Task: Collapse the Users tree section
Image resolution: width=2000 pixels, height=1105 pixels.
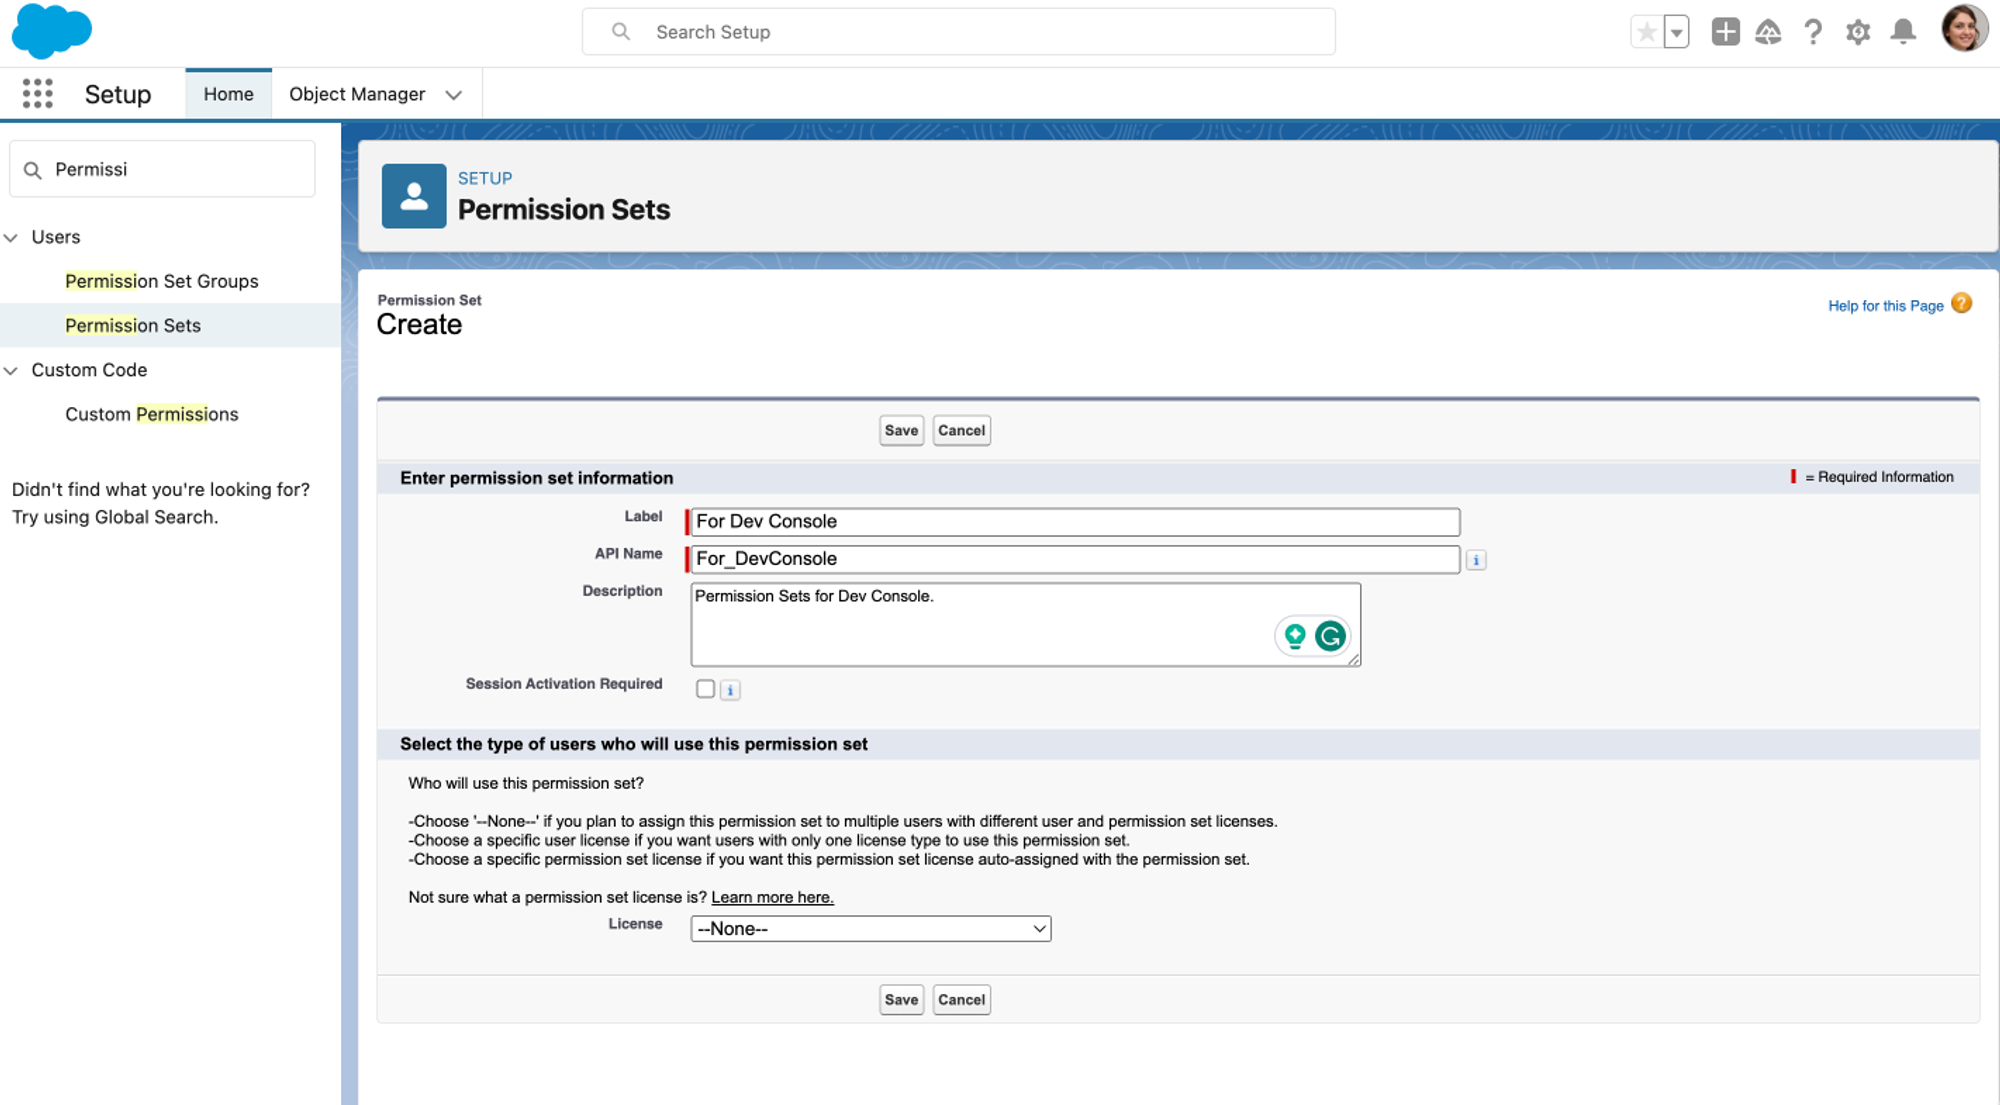Action: [12, 238]
